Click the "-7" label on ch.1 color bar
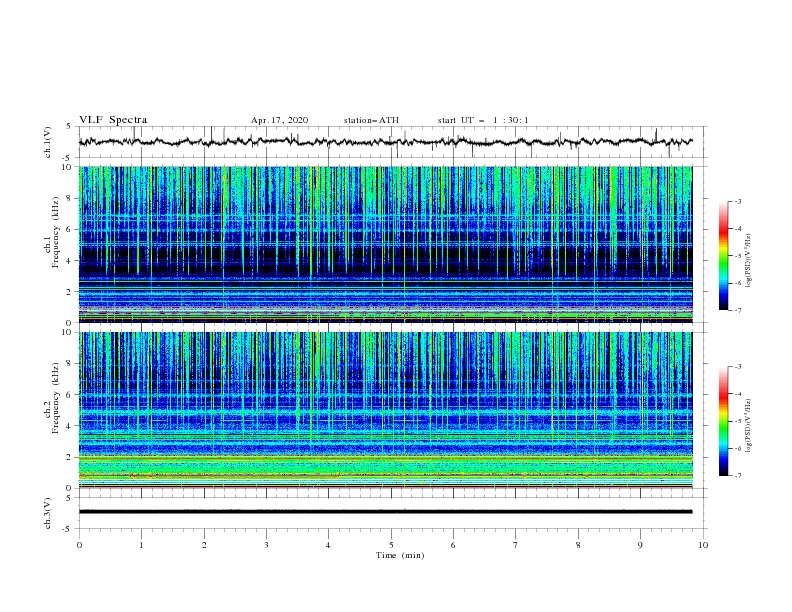The image size is (792, 612). pos(737,310)
